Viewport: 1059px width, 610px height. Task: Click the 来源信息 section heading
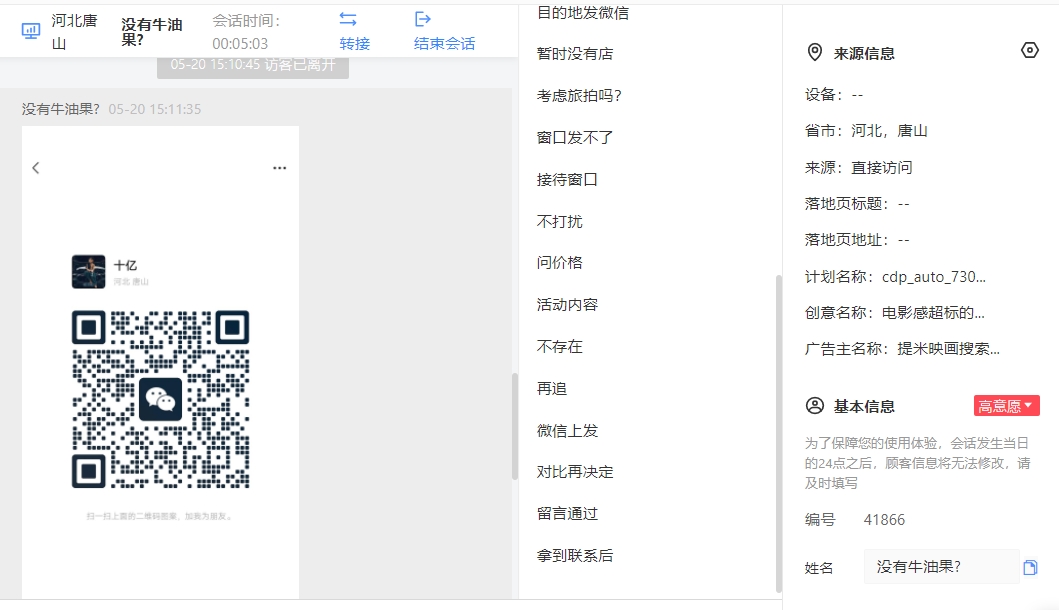tap(864, 53)
